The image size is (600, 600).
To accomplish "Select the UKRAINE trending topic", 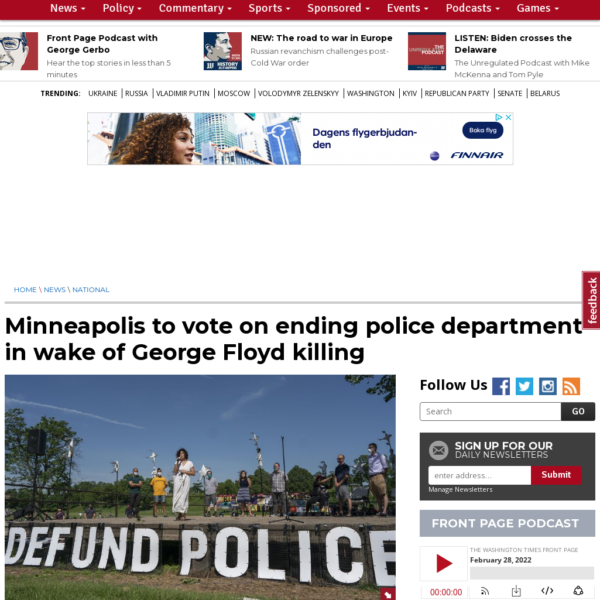I will click(103, 93).
